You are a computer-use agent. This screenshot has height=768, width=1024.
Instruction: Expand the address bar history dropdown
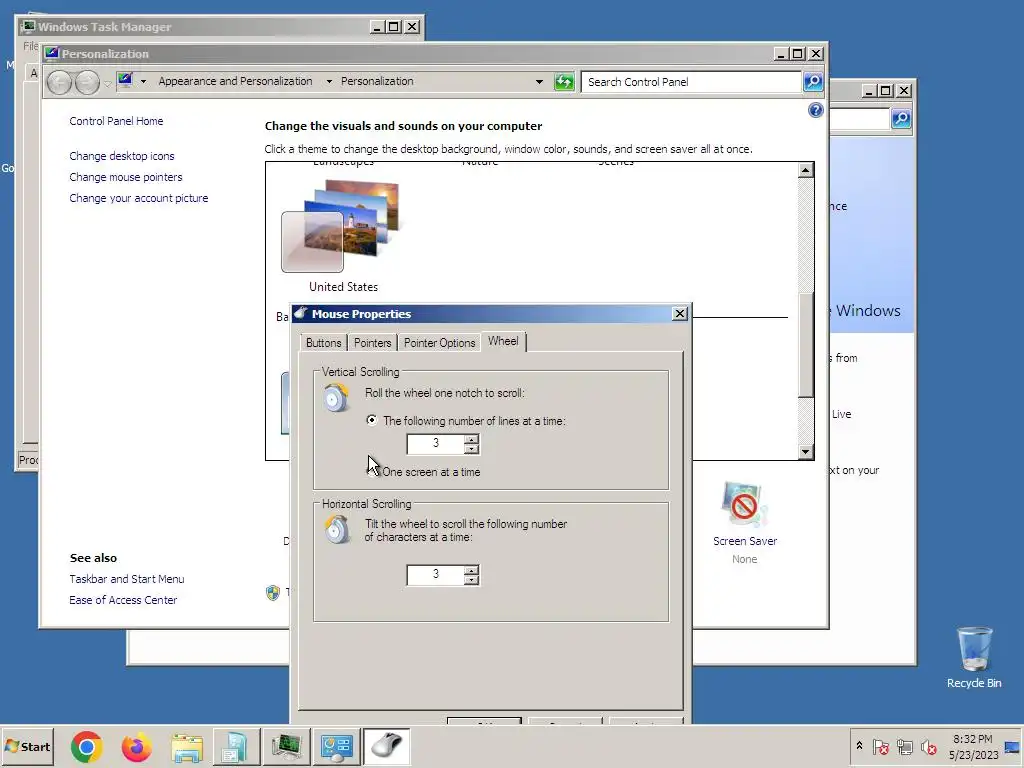pyautogui.click(x=539, y=82)
